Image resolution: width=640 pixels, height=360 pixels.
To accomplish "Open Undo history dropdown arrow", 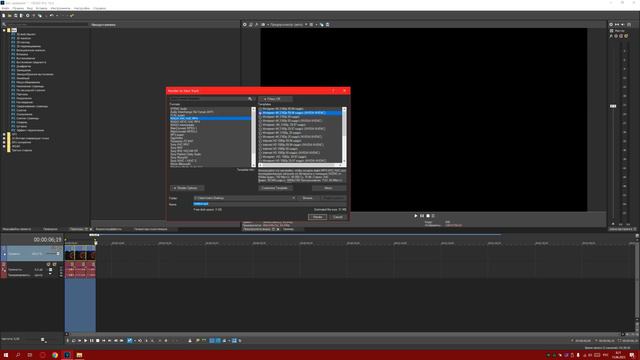I will pyautogui.click(x=57, y=16).
